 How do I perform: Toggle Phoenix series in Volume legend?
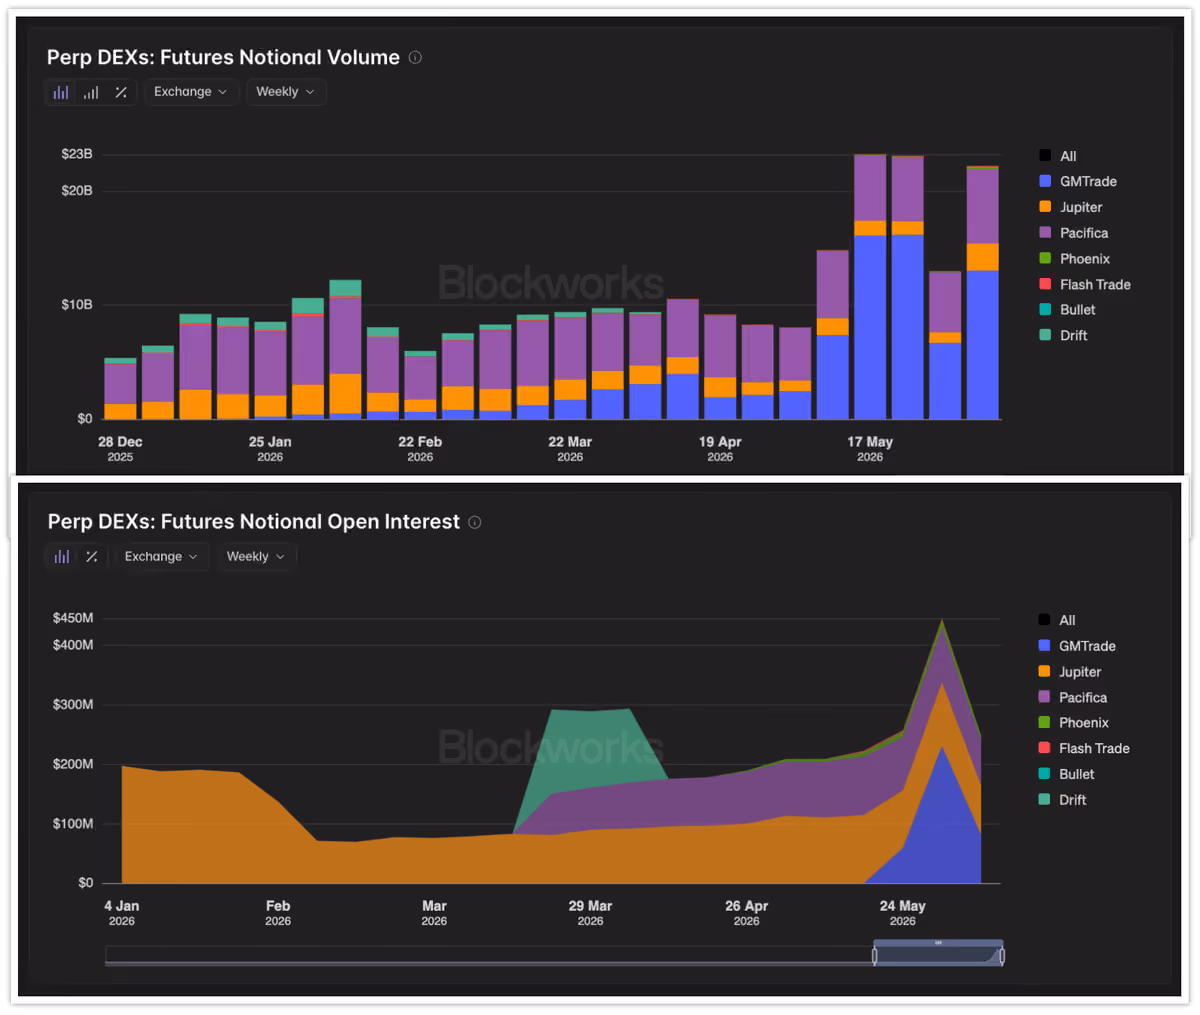1074,259
